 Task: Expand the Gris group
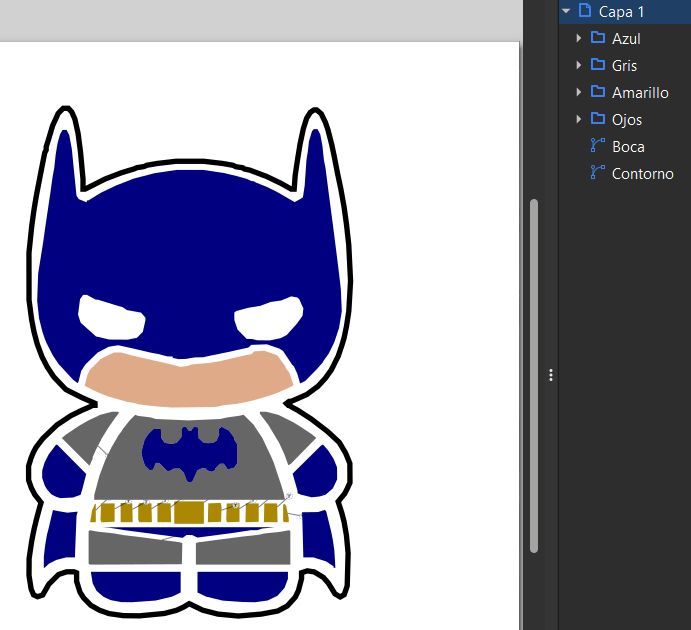pos(579,65)
